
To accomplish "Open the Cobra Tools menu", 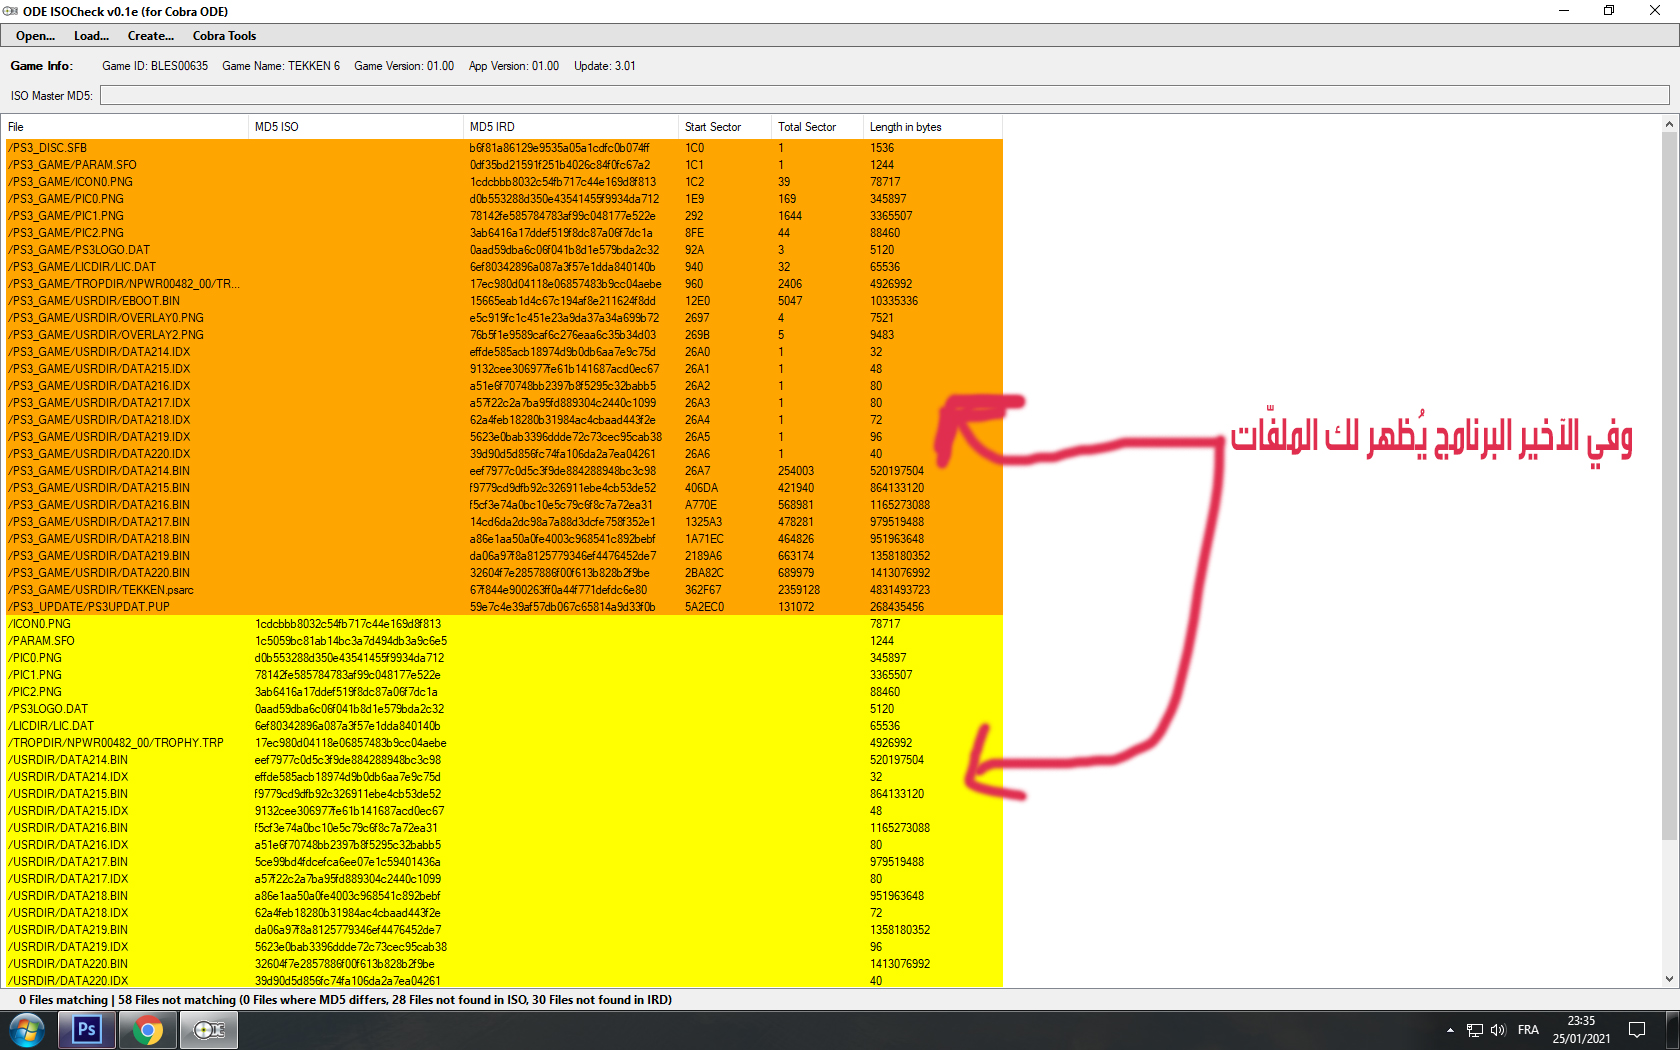I will 224,36.
